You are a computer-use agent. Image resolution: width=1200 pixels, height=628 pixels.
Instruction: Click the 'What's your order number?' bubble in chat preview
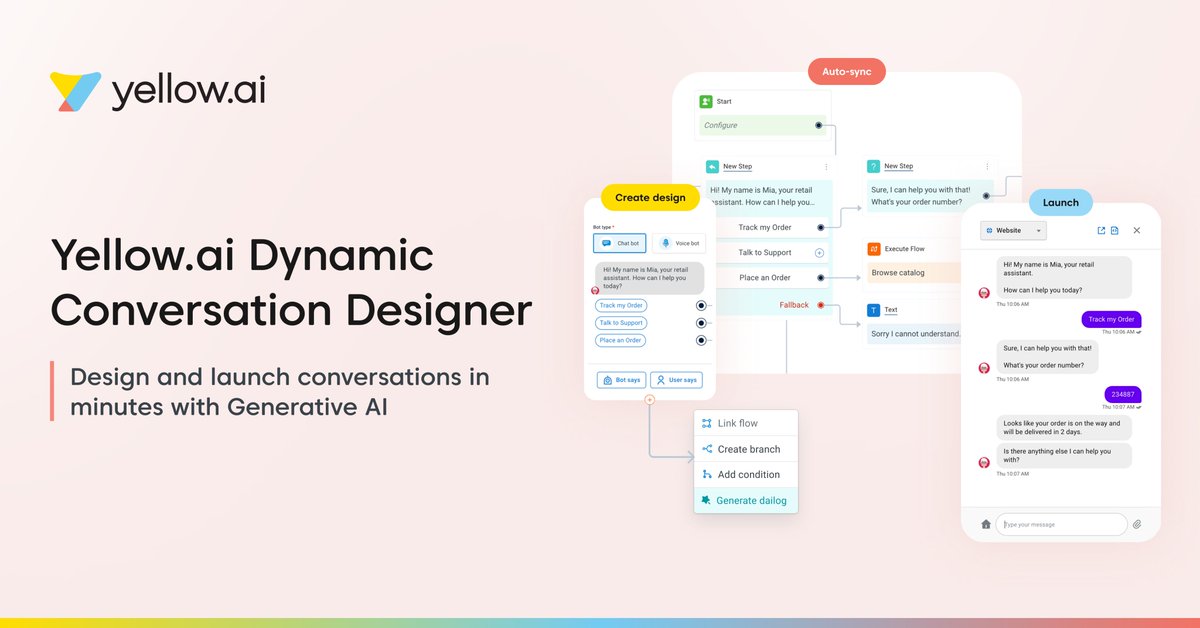pos(1047,357)
